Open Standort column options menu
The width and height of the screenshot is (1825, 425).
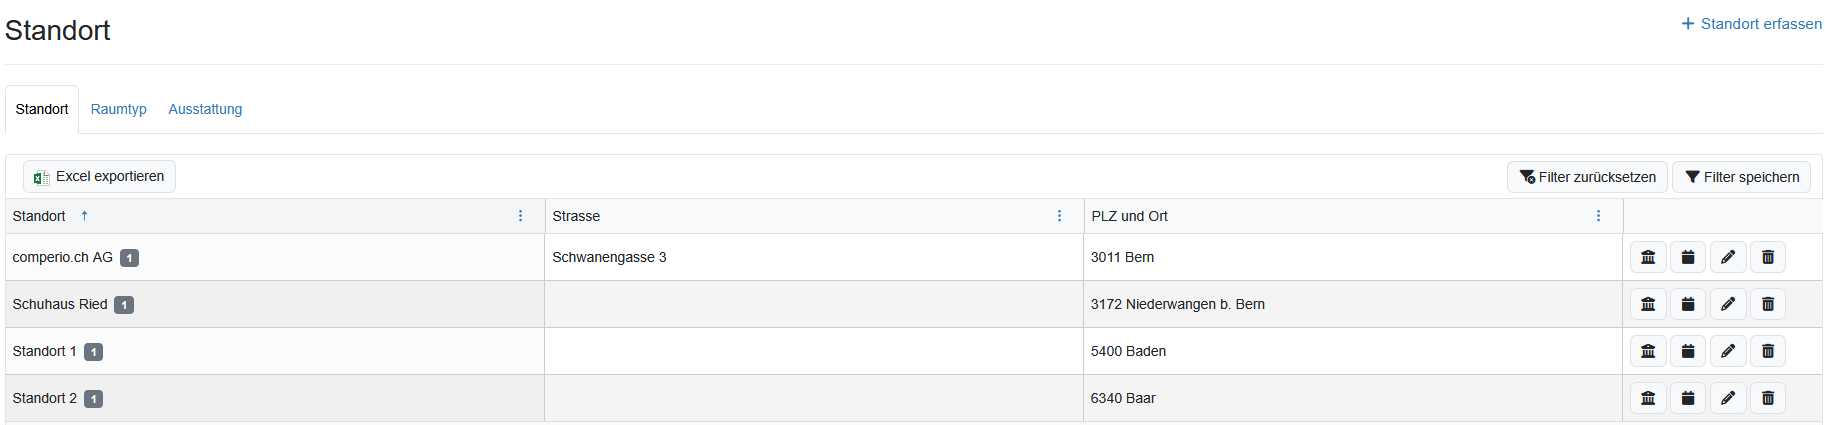click(x=520, y=216)
